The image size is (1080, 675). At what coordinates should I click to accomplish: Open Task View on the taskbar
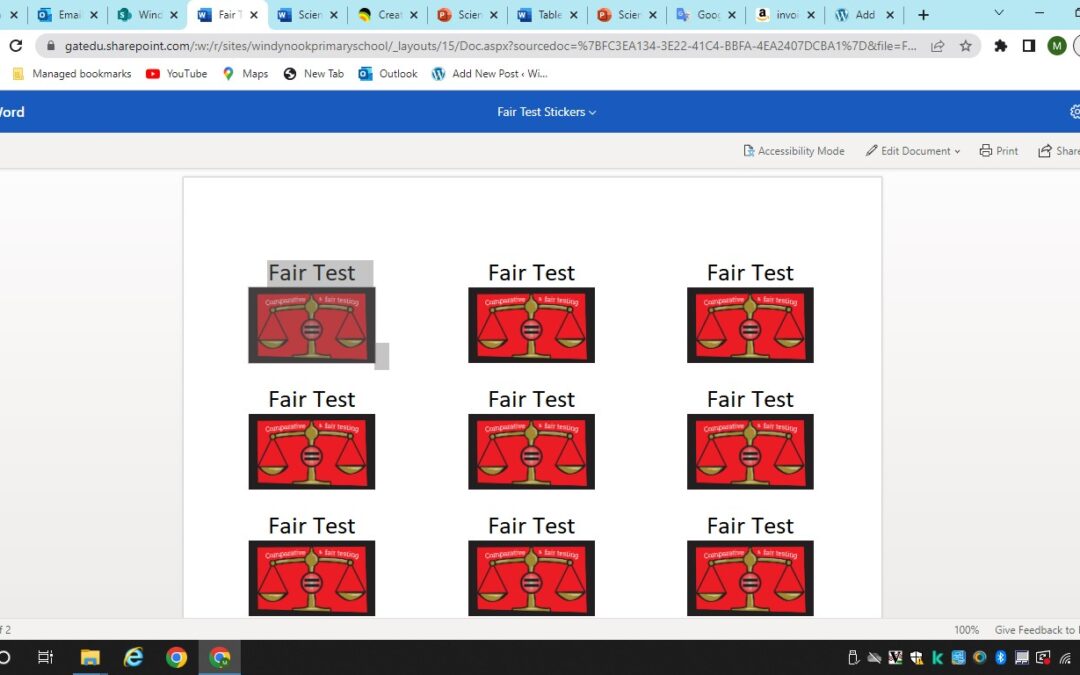45,657
